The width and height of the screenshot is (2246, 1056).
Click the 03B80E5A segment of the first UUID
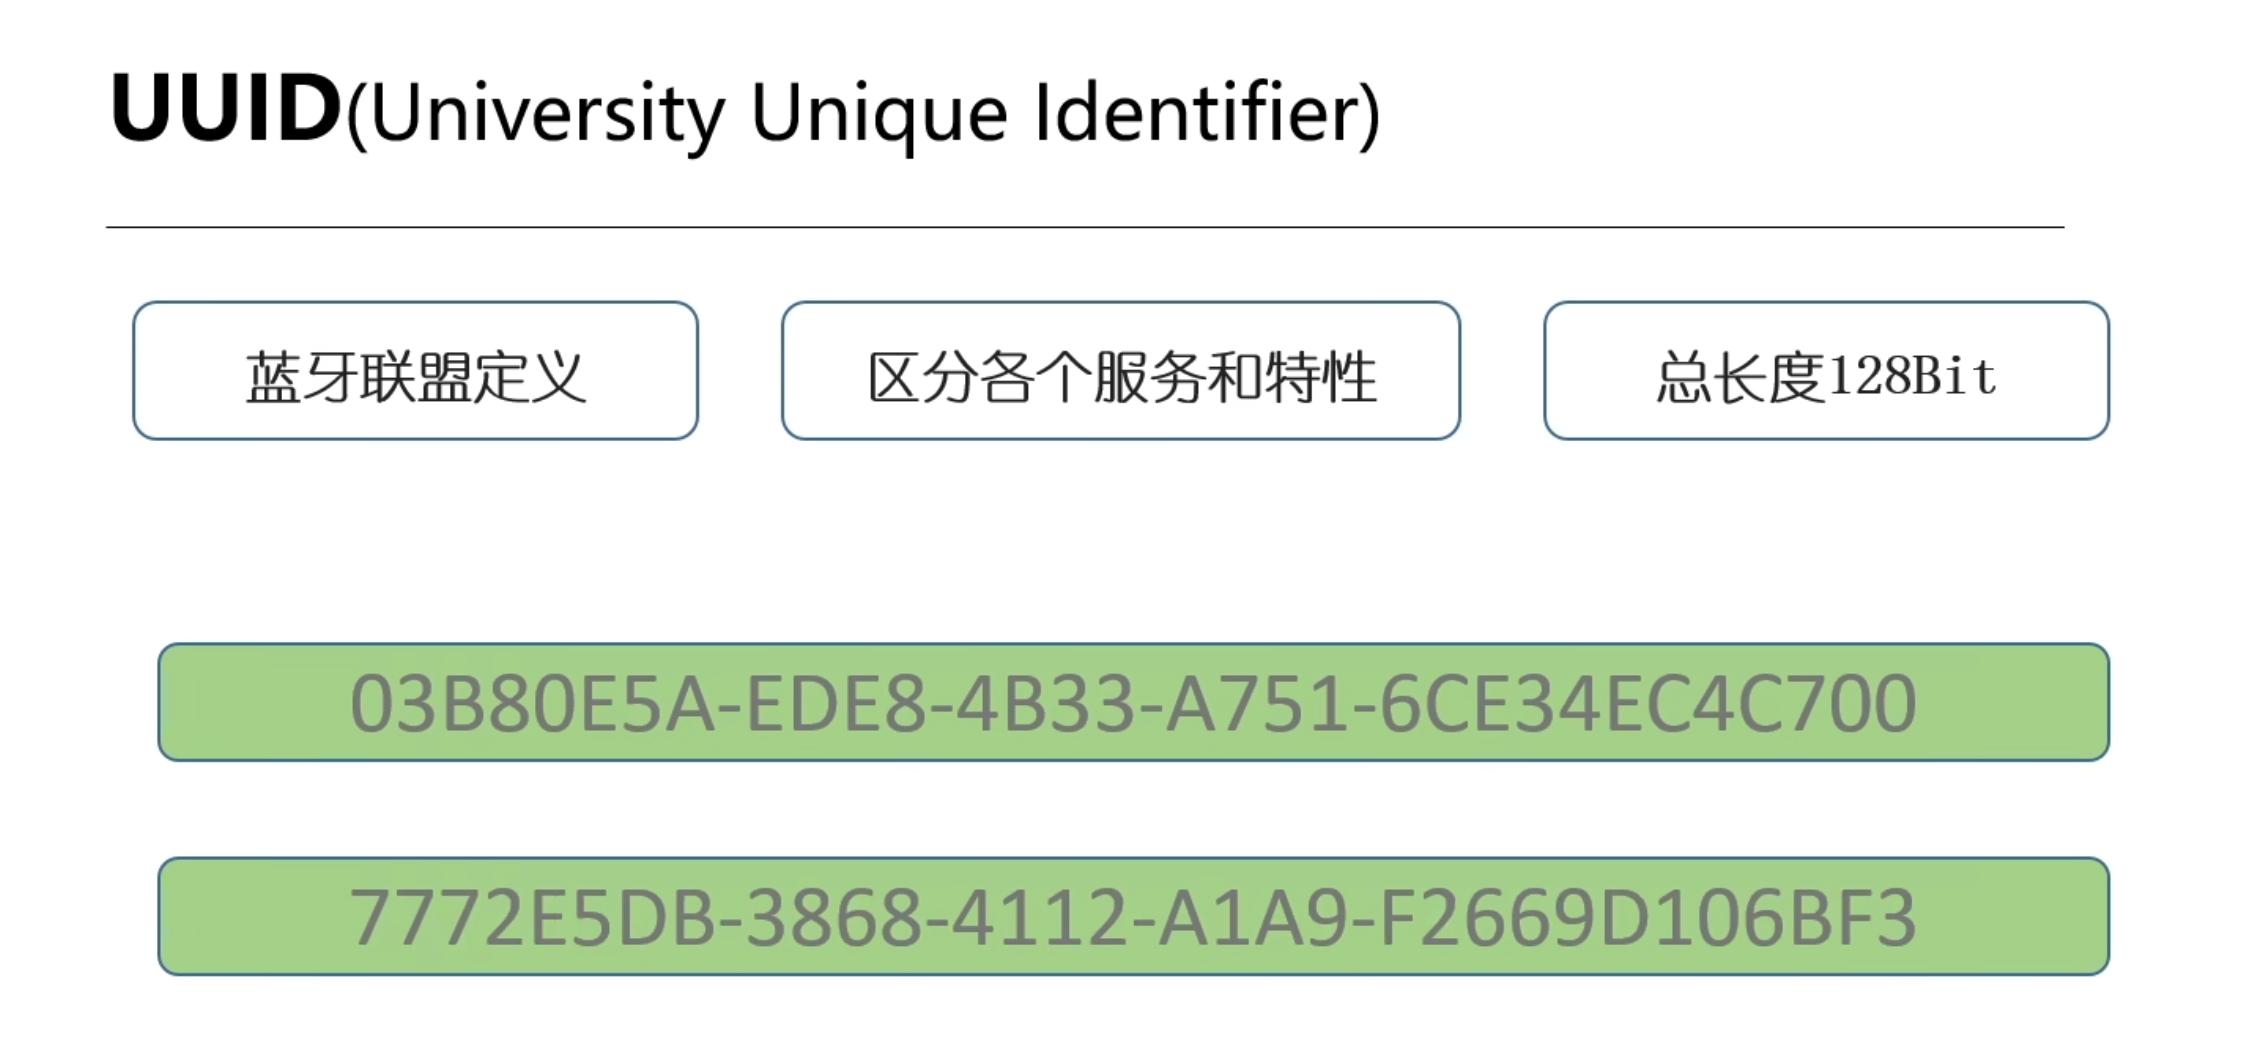click(533, 704)
